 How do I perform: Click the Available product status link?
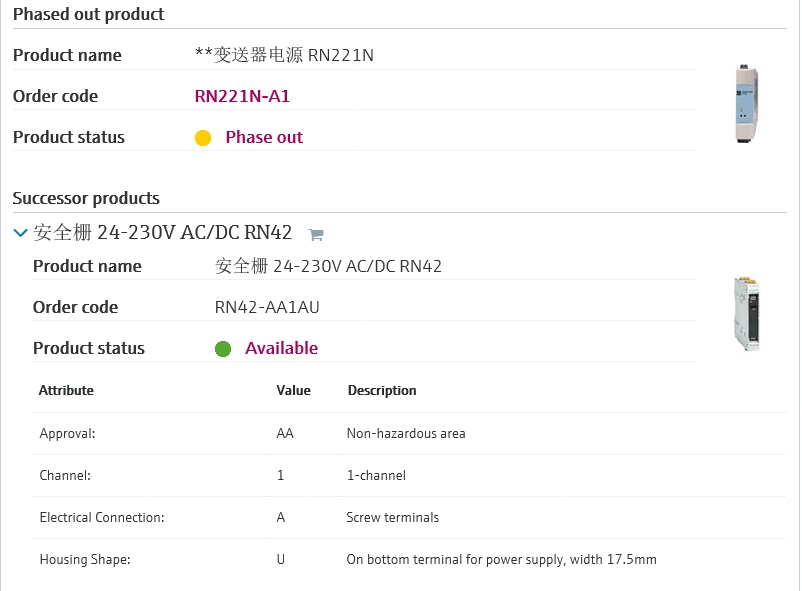tap(281, 348)
